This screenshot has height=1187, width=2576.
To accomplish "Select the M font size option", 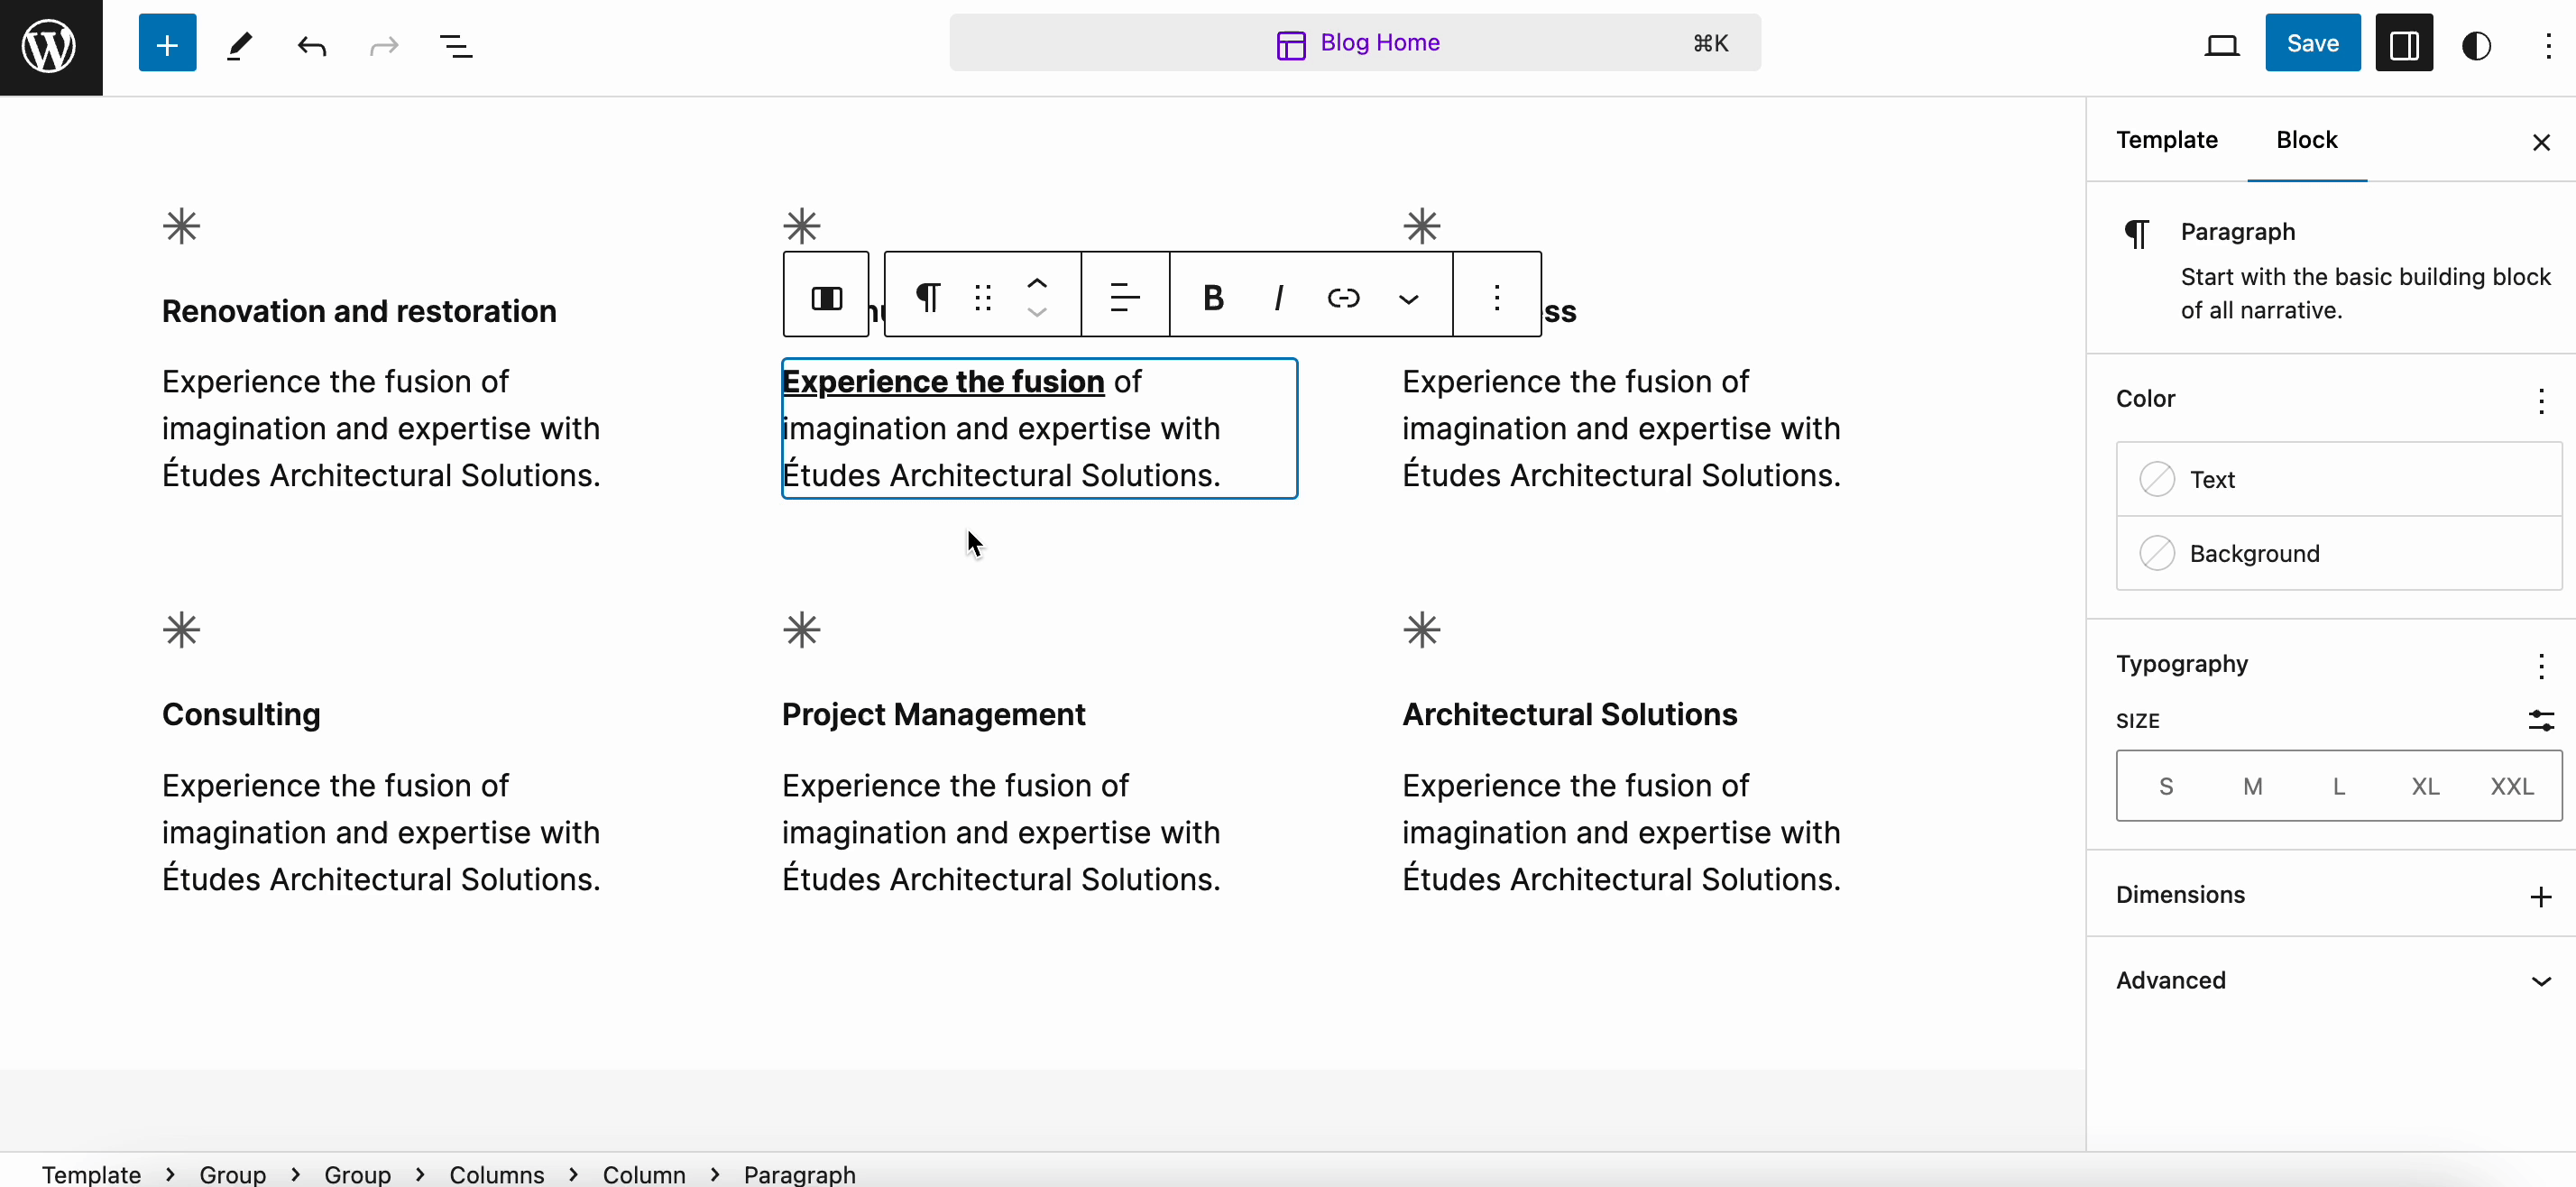I will click(x=2252, y=786).
